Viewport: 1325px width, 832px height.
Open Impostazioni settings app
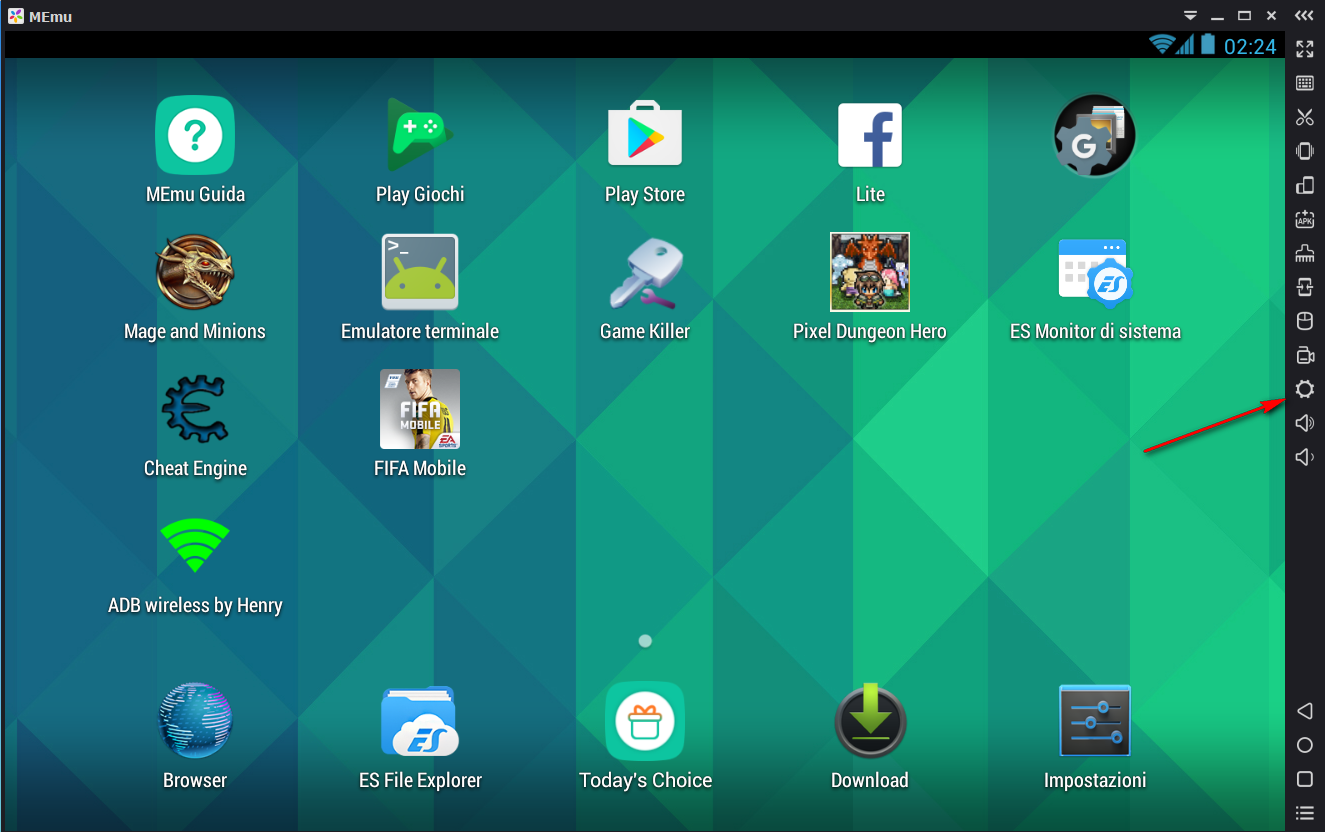click(1095, 721)
